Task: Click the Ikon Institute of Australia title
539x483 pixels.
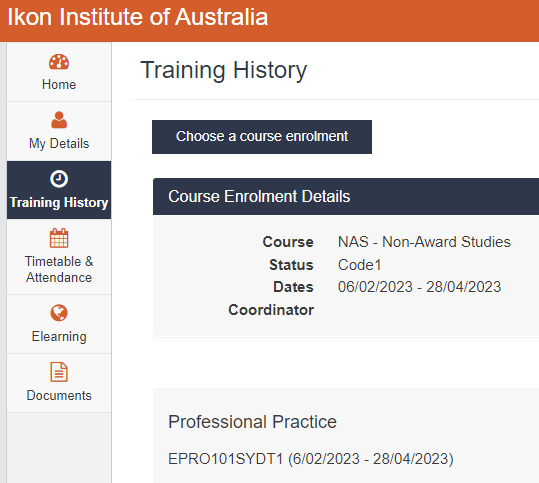Action: coord(138,17)
